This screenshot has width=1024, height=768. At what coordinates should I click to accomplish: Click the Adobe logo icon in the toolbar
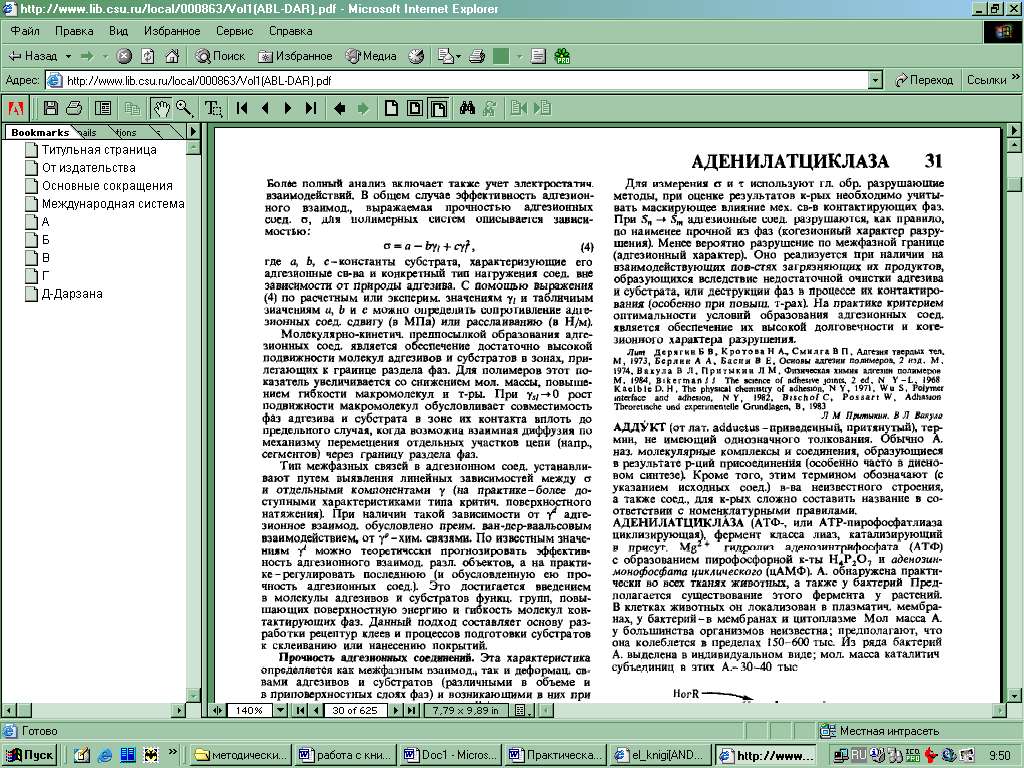16,108
